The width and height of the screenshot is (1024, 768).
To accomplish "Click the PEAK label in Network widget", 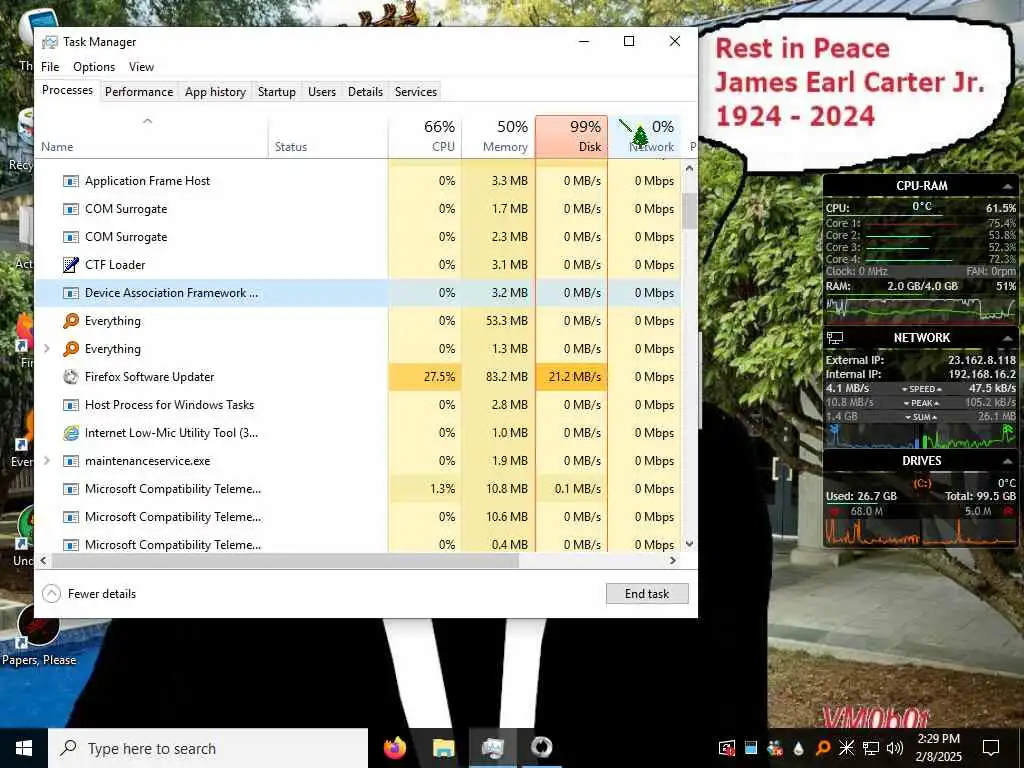I will pyautogui.click(x=921, y=403).
